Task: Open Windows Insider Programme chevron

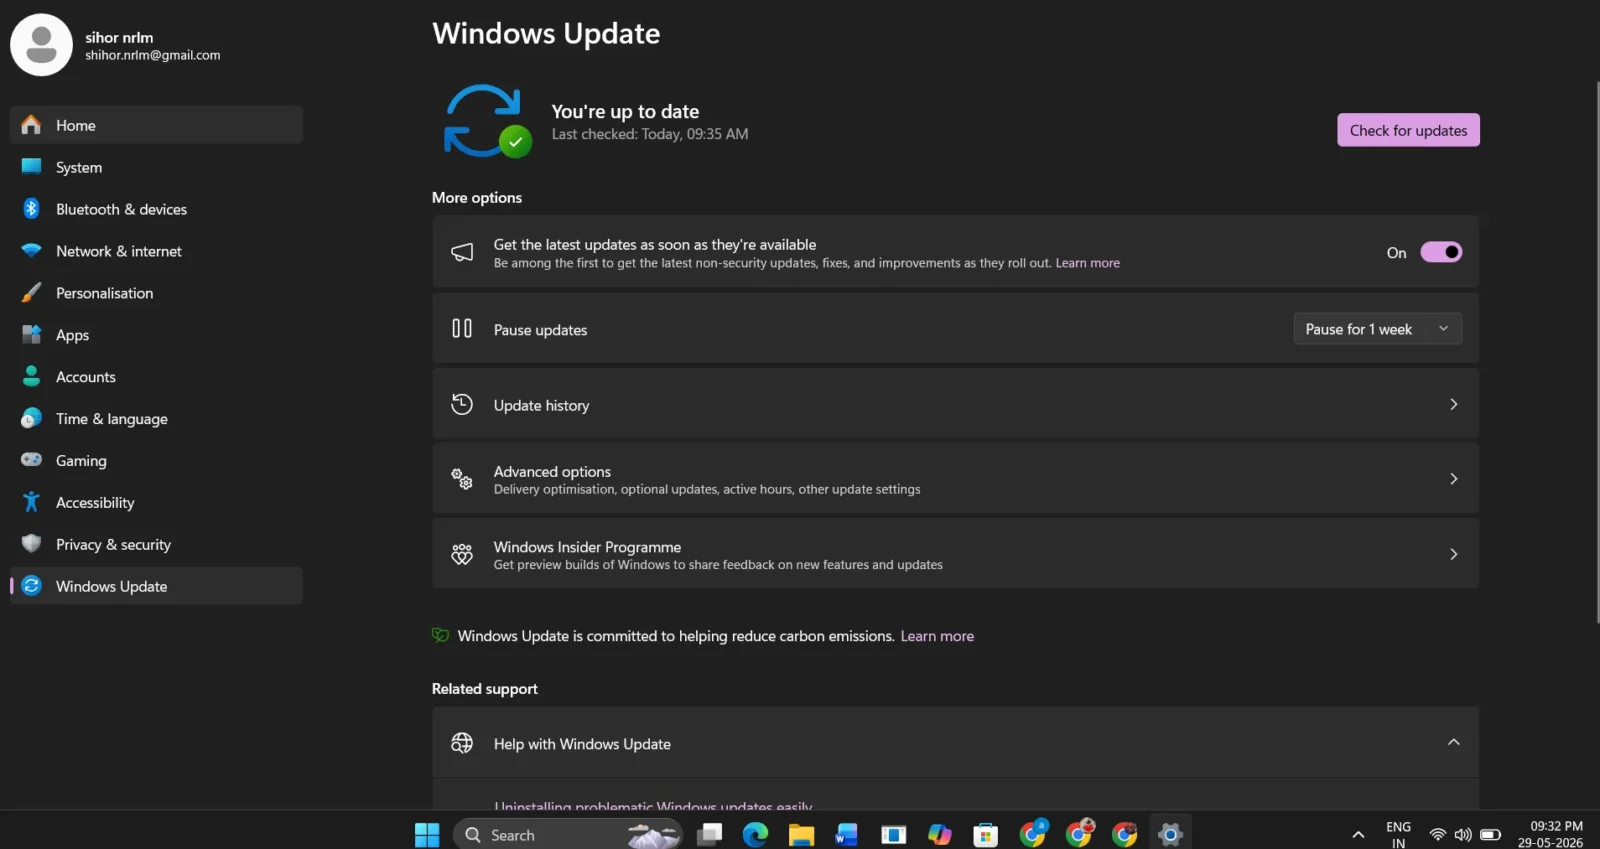Action: 1454,554
